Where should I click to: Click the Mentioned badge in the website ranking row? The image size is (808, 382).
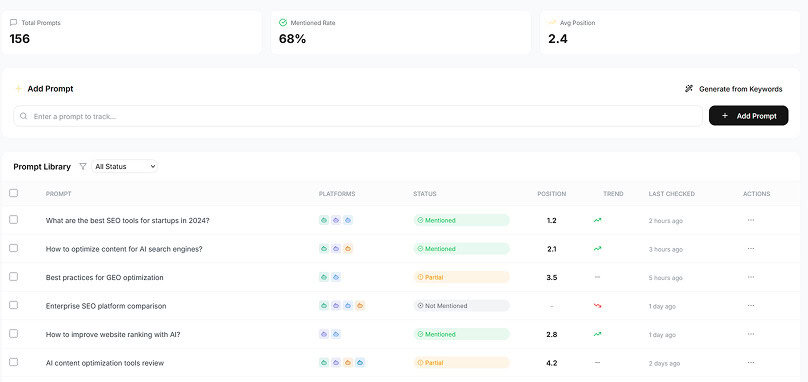pos(461,334)
